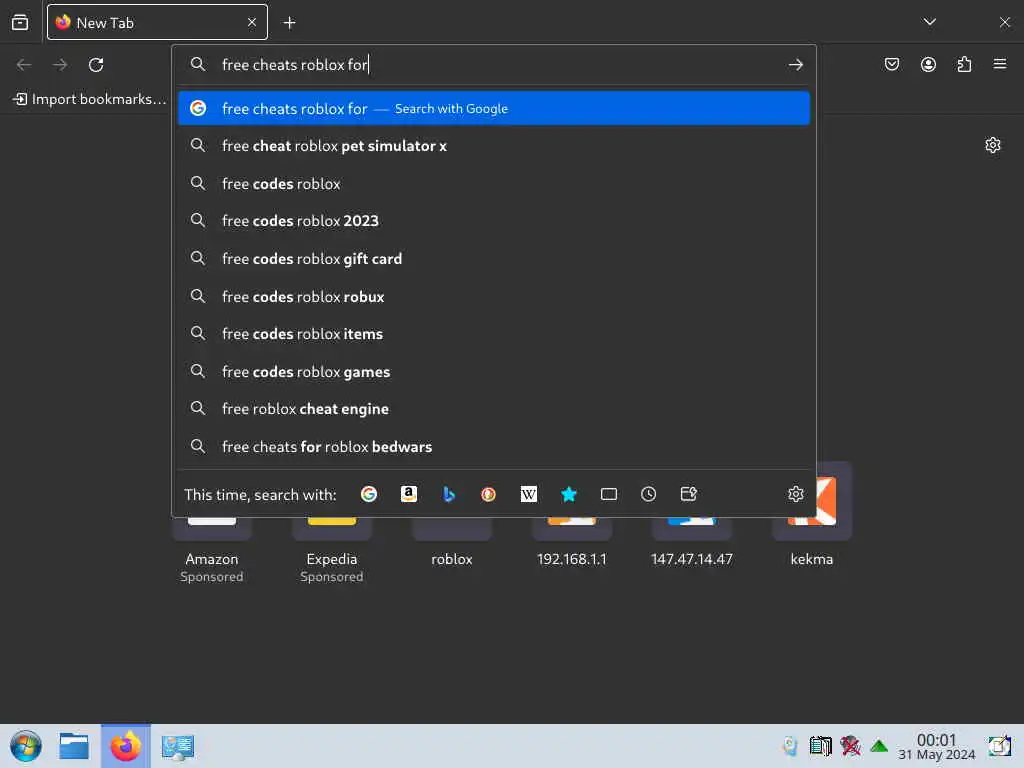
Task: Click the Go arrow in address bar
Action: 795,65
